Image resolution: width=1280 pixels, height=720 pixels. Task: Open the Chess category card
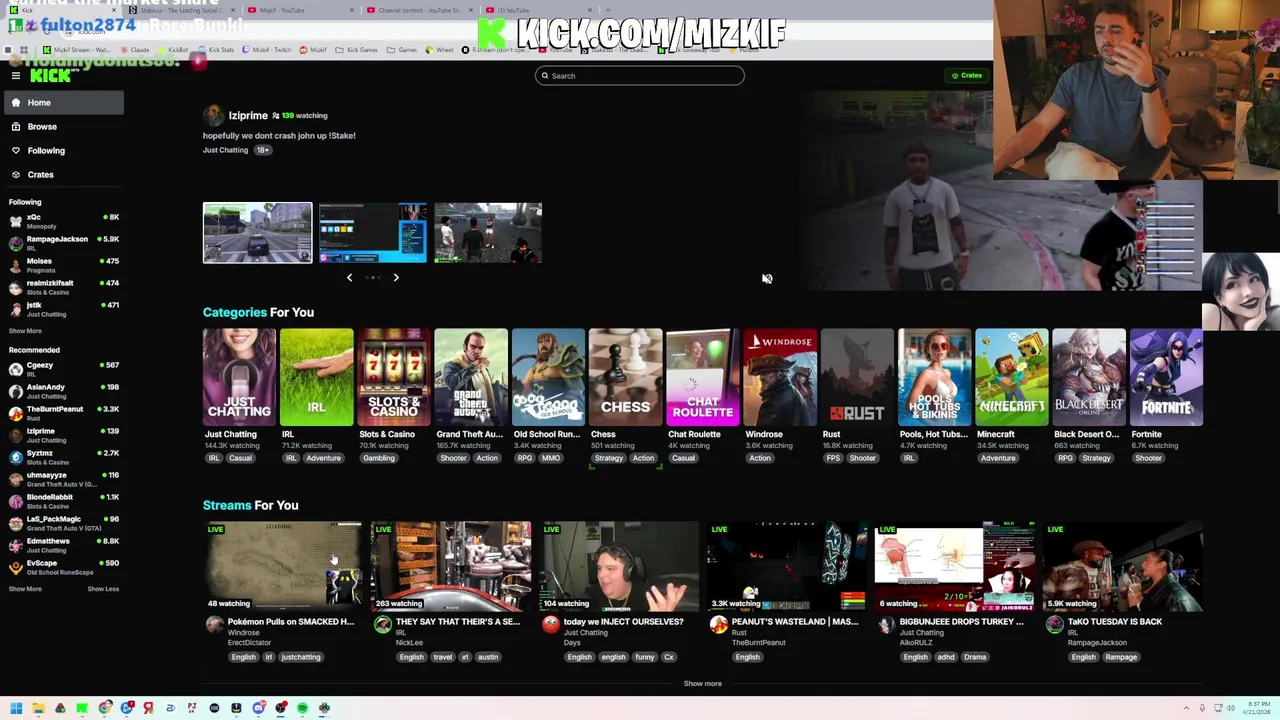click(x=625, y=377)
